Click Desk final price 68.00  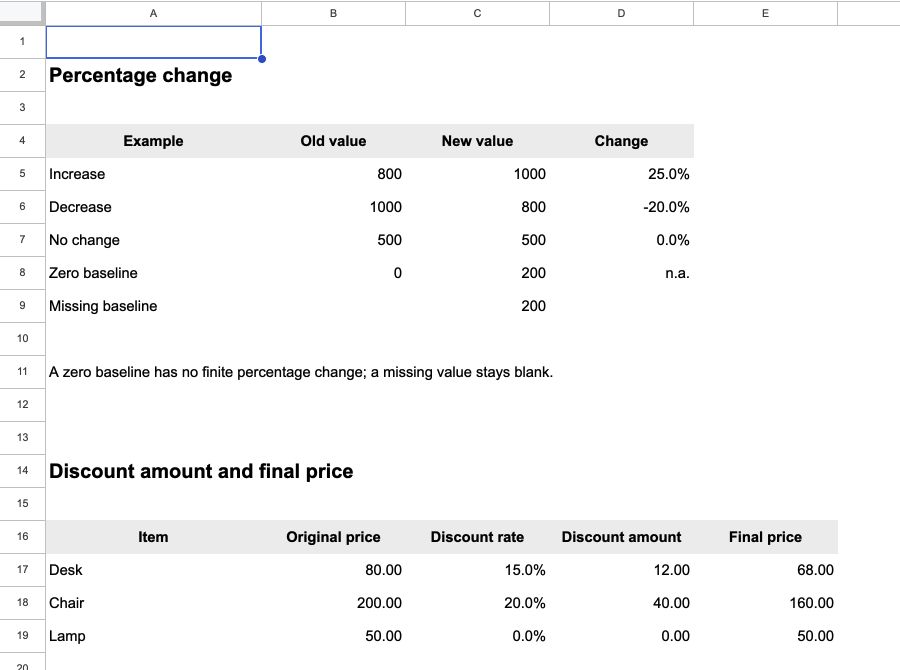[x=766, y=570]
